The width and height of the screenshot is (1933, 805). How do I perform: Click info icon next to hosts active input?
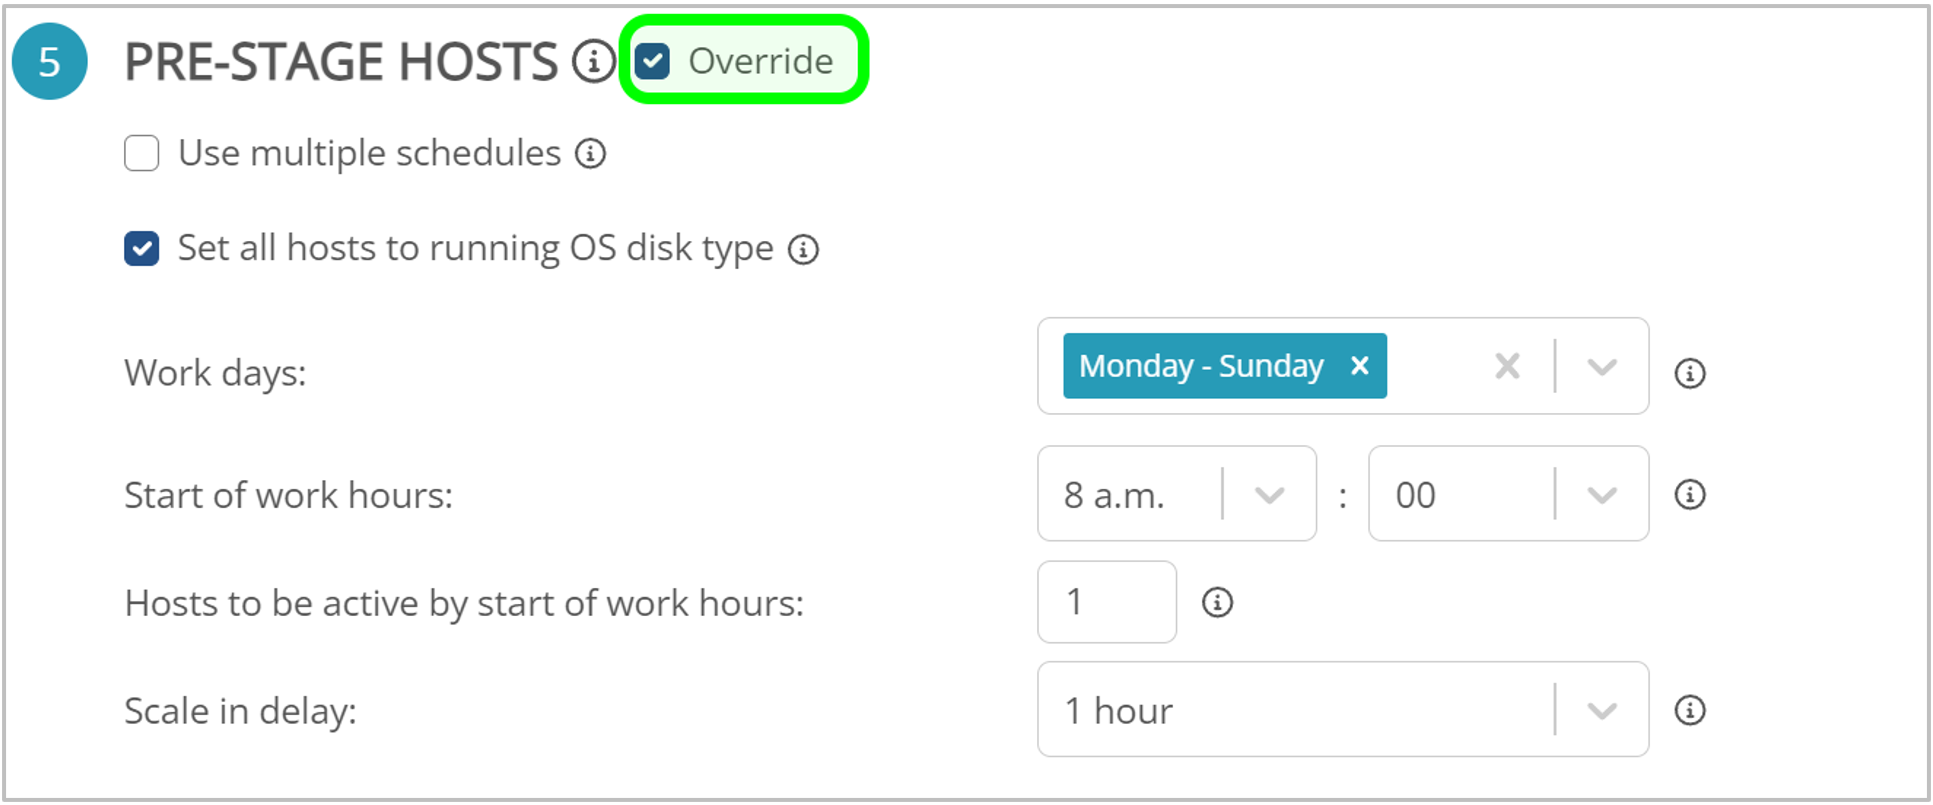pos(1216,602)
